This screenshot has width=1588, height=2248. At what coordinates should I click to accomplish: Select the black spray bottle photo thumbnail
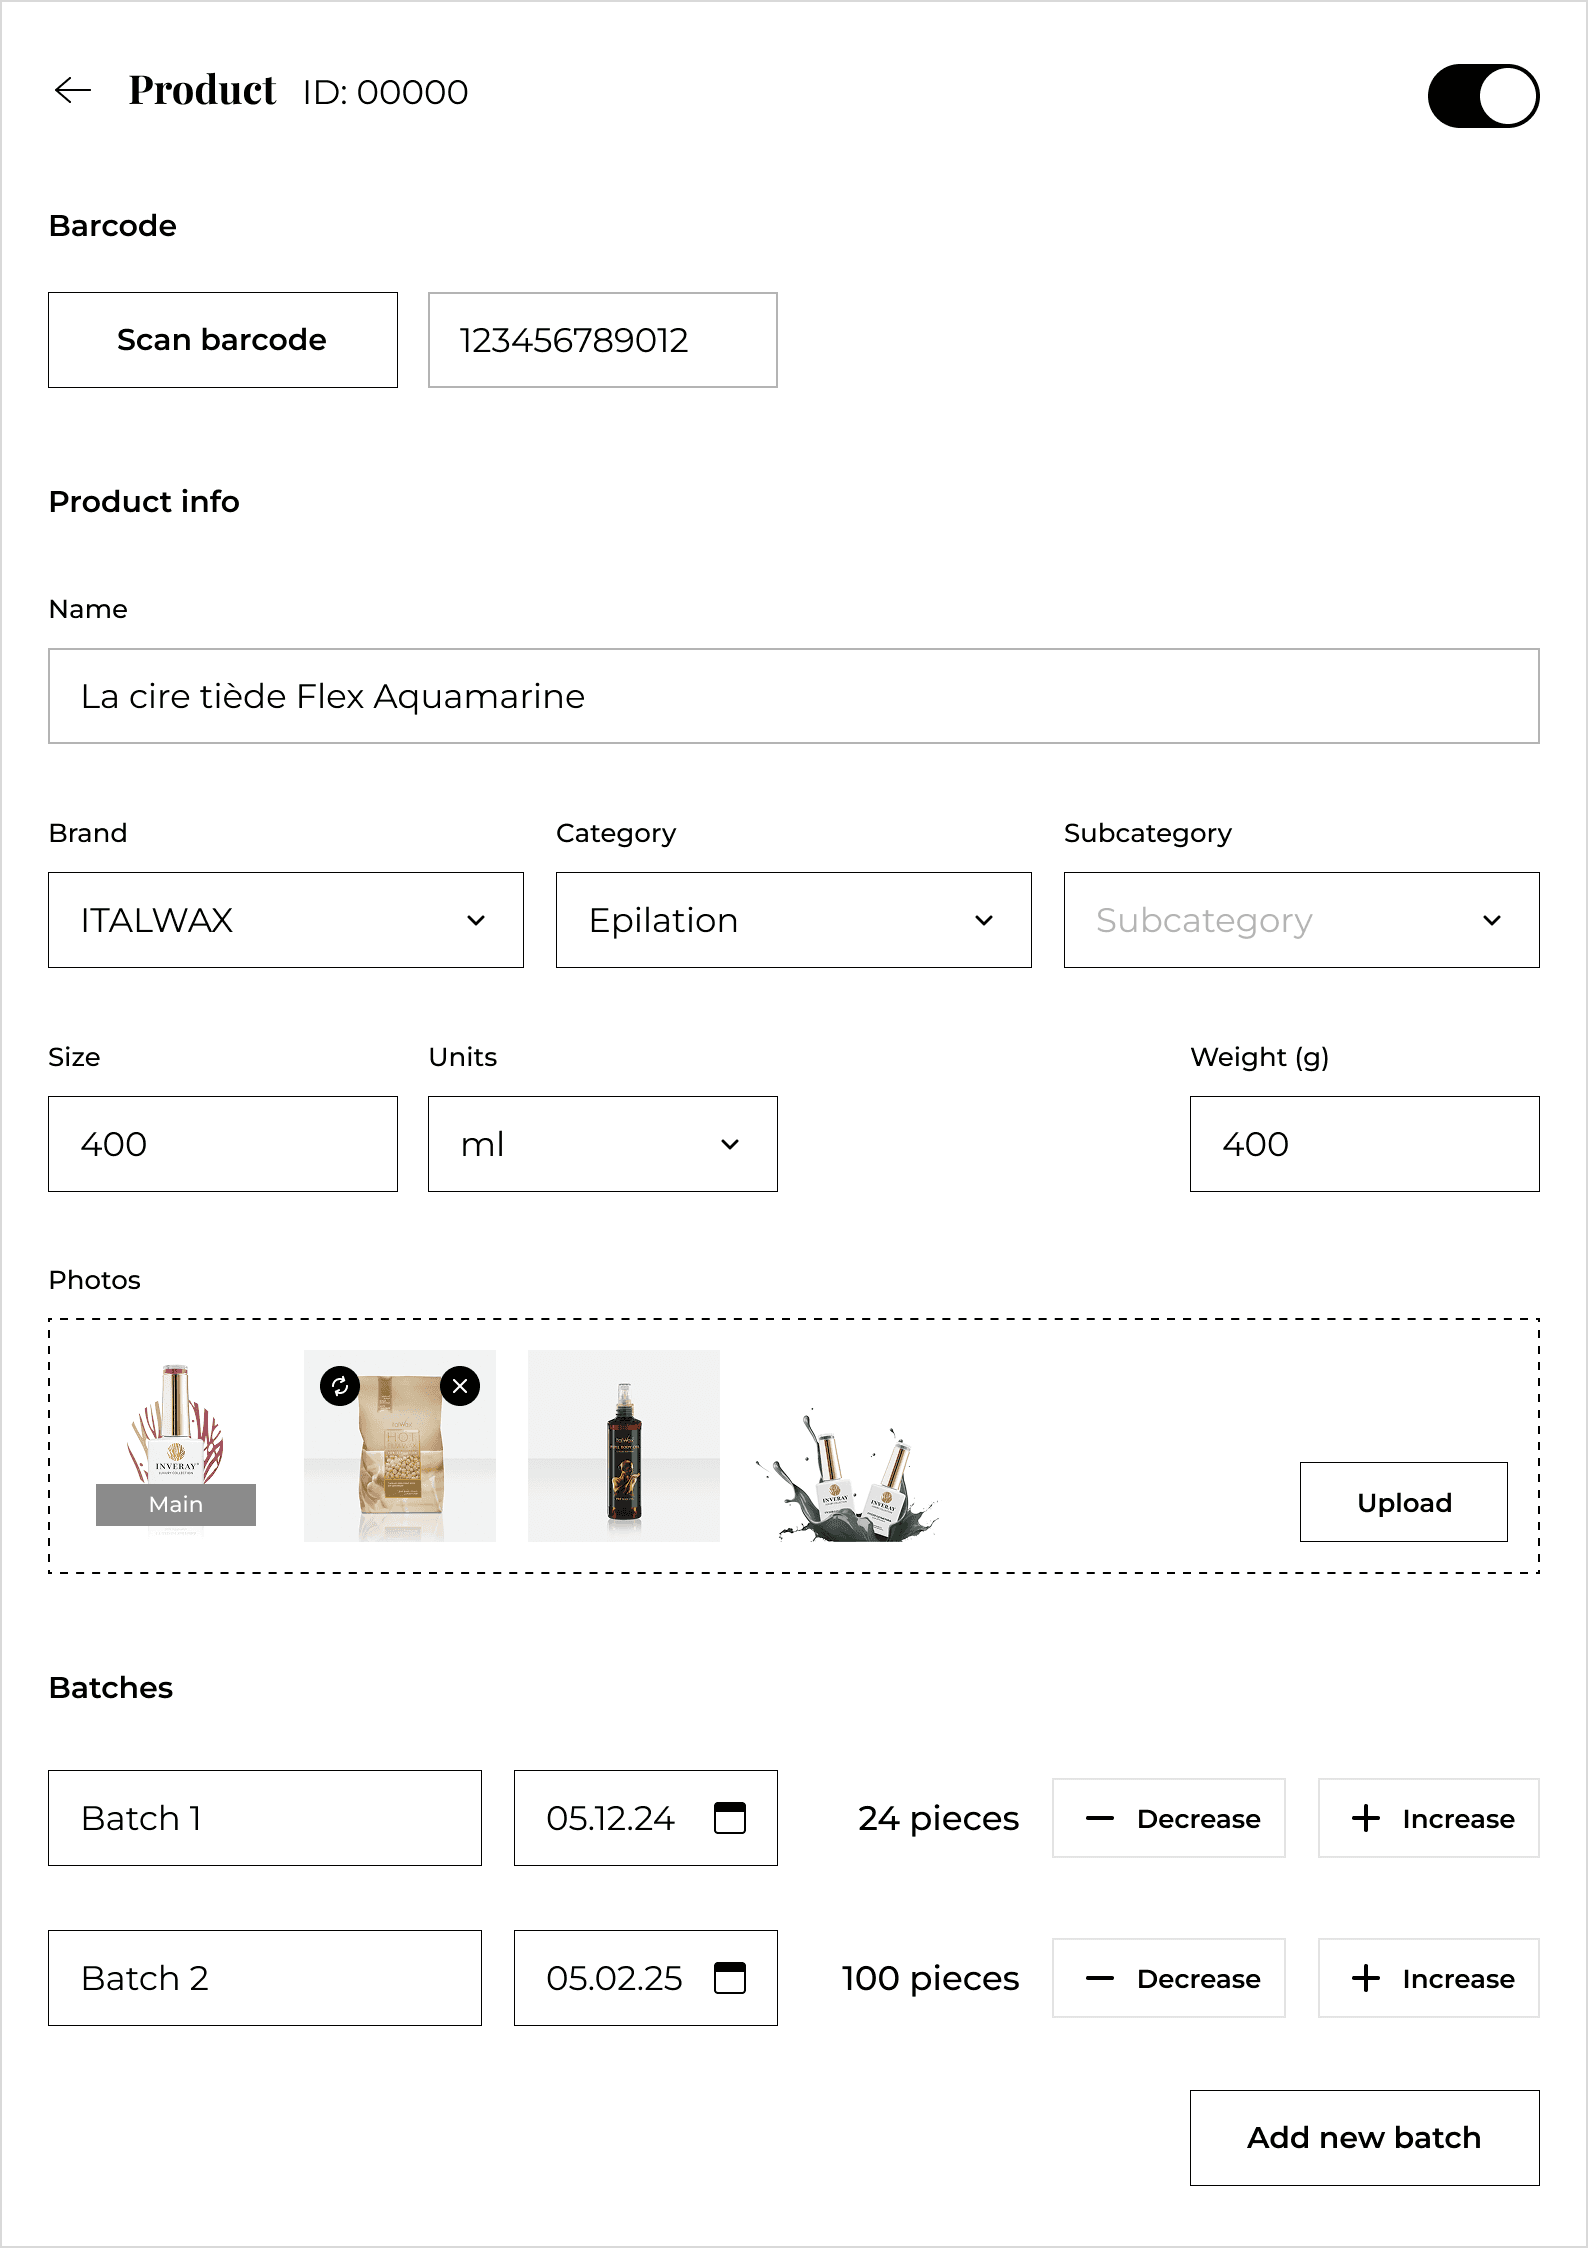click(623, 1446)
